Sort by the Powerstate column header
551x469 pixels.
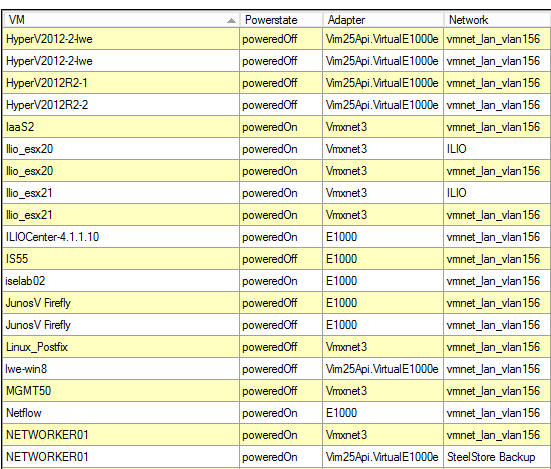click(x=281, y=20)
